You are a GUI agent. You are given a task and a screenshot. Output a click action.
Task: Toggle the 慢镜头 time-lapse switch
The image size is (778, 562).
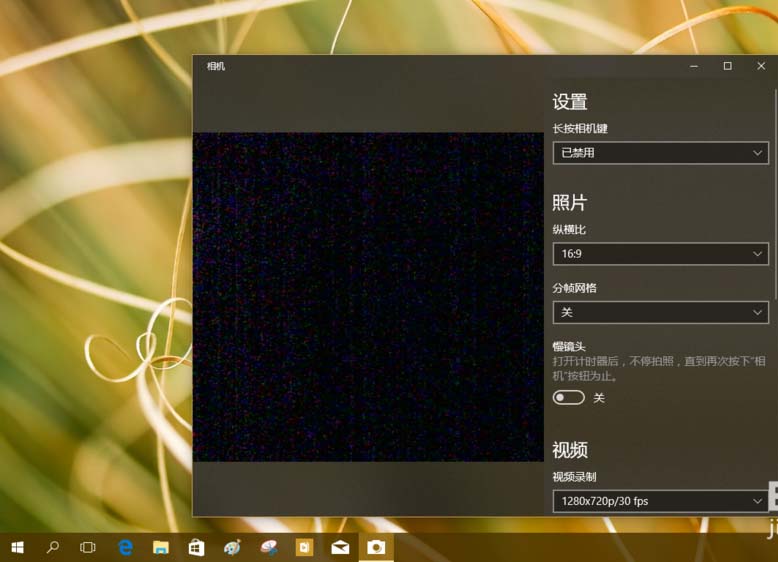(569, 397)
